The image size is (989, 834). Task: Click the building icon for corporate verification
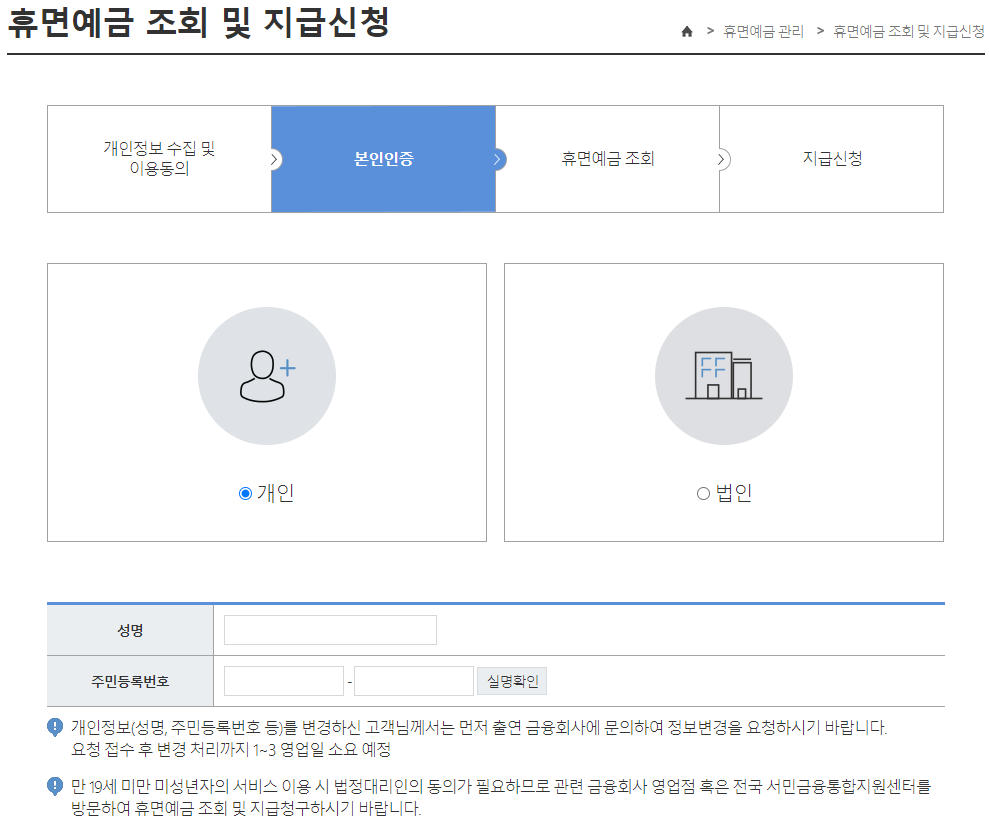click(x=723, y=375)
